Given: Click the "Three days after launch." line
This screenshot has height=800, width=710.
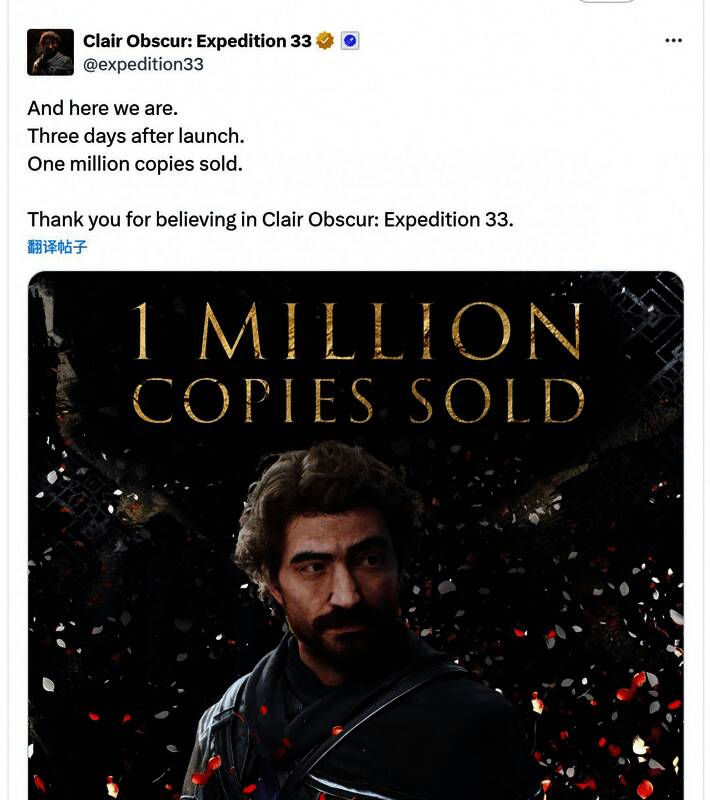Looking at the screenshot, I should point(135,135).
